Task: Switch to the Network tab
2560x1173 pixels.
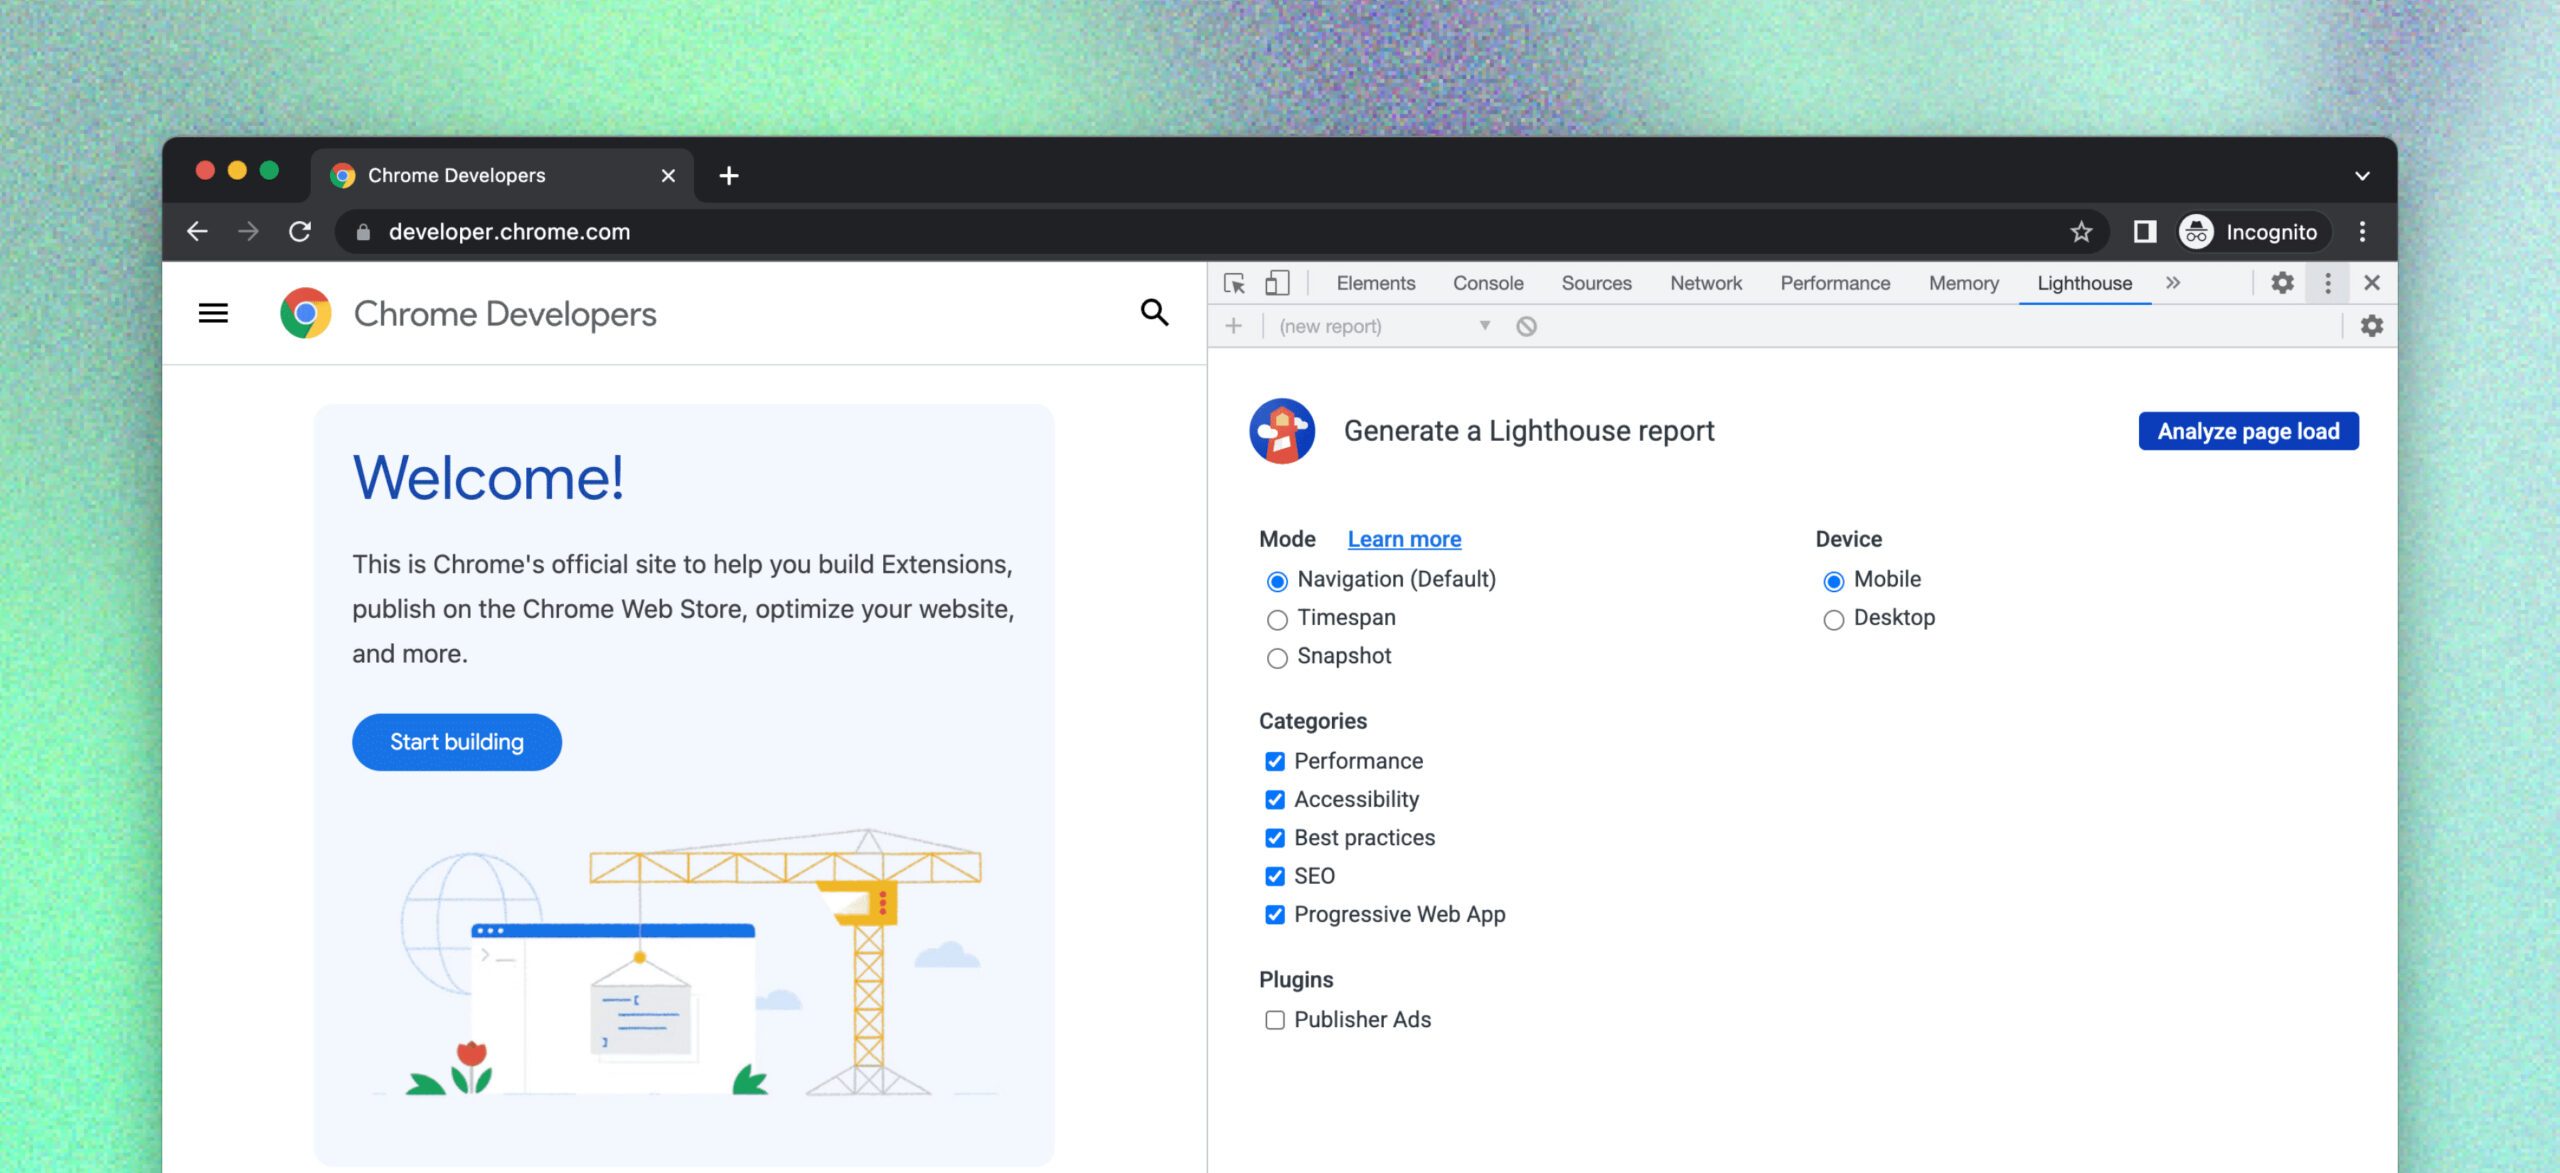Action: (x=1705, y=283)
